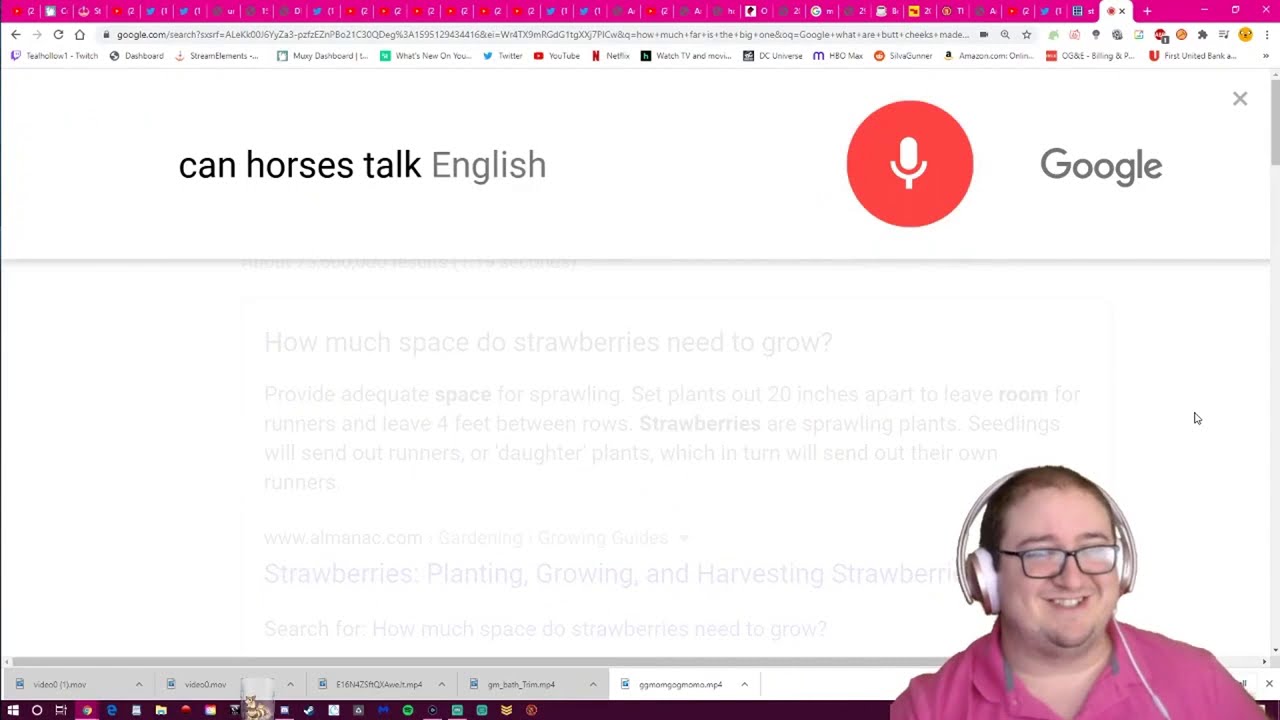Close the active browser tab

click(x=1122, y=11)
